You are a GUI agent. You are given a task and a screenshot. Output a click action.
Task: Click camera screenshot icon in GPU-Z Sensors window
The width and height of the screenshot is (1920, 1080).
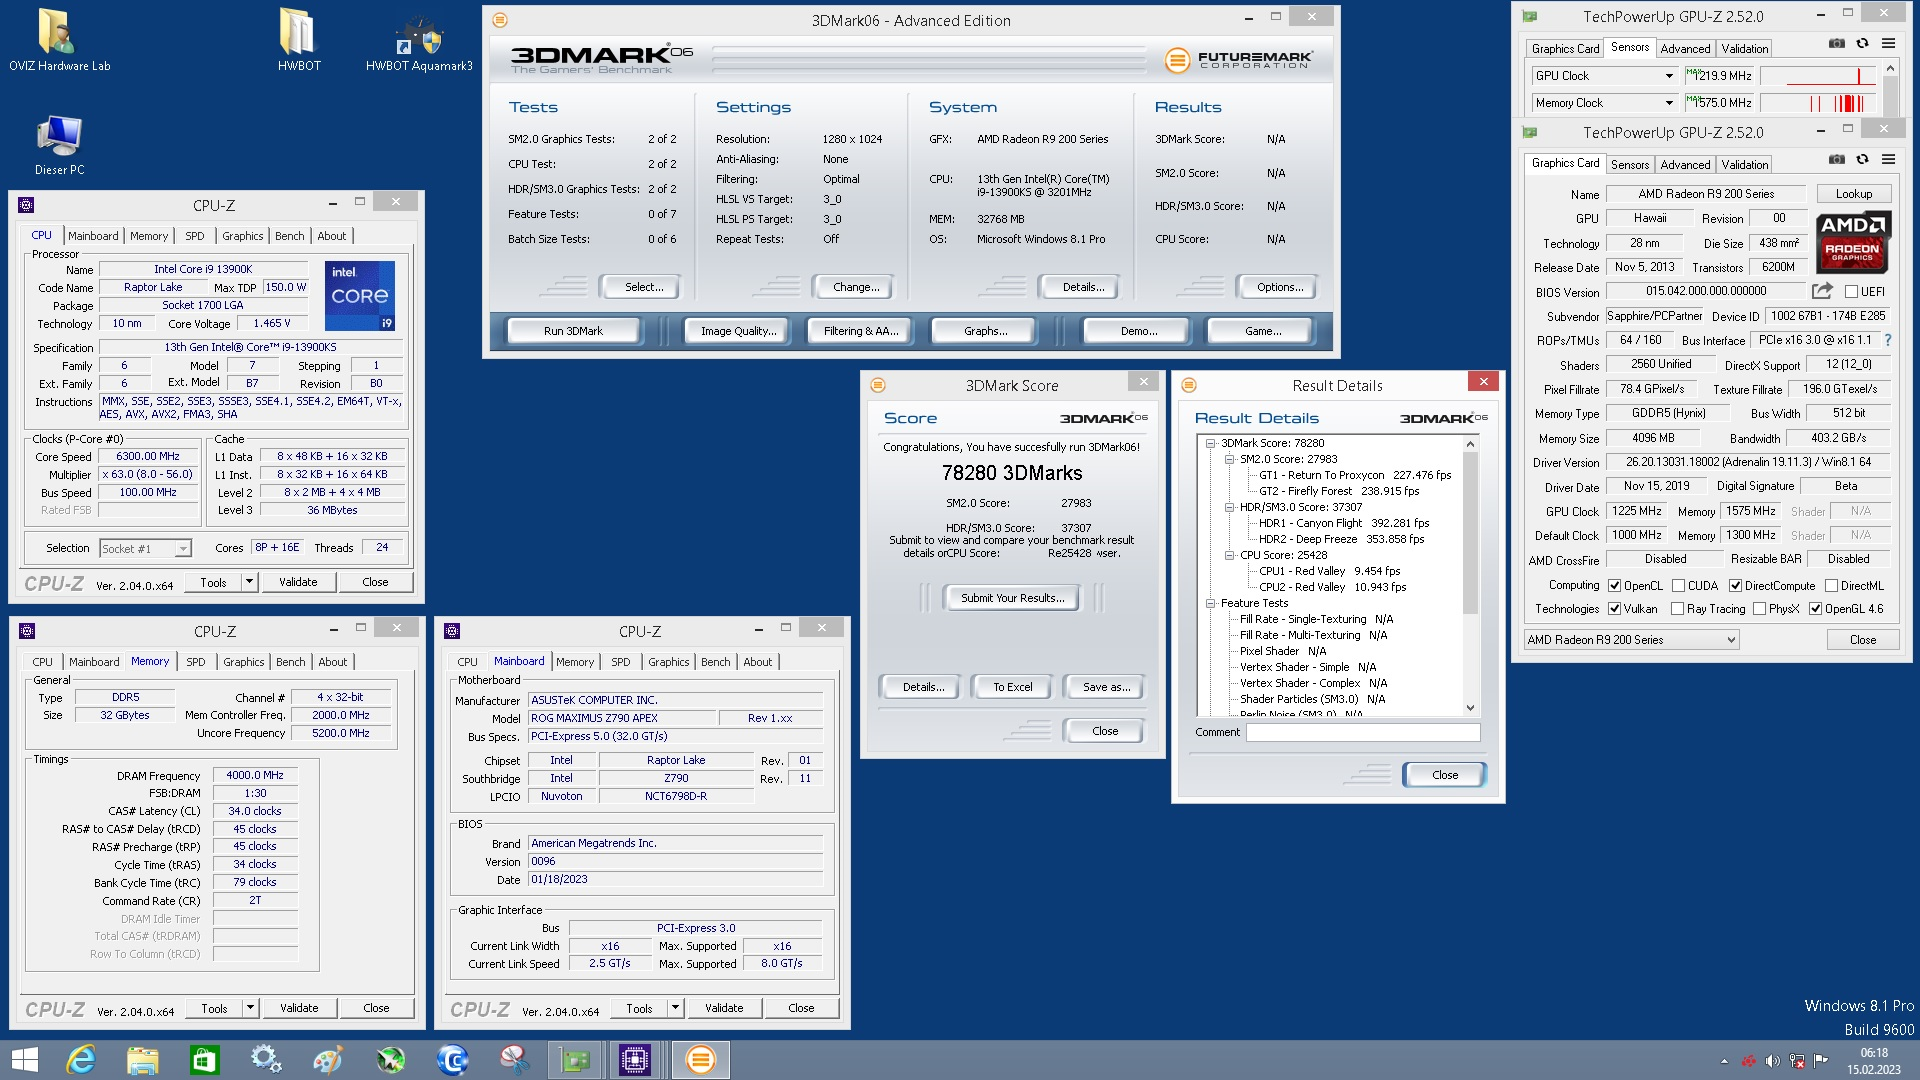pos(1837,44)
